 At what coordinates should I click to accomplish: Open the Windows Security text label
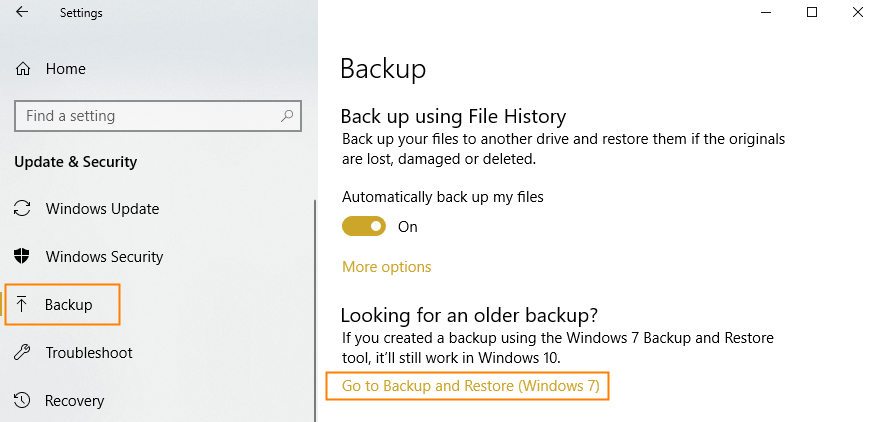(105, 256)
